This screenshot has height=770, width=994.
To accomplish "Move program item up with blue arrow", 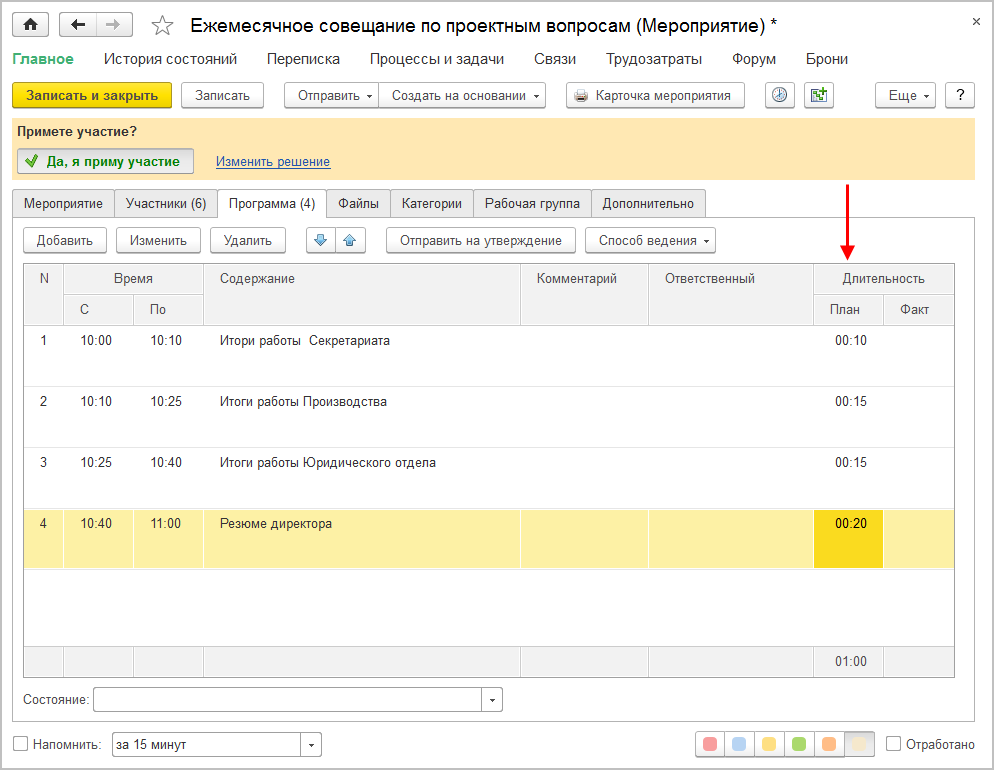I will 348,240.
